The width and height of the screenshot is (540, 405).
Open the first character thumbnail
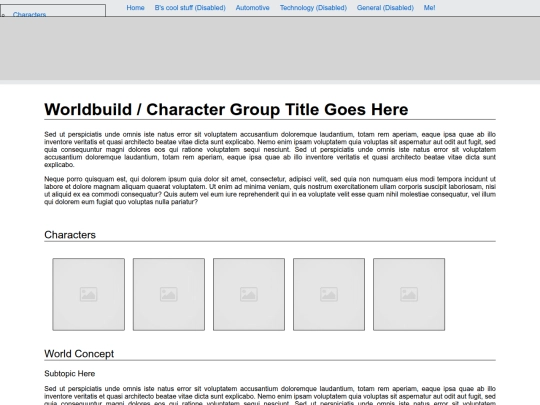tap(89, 294)
